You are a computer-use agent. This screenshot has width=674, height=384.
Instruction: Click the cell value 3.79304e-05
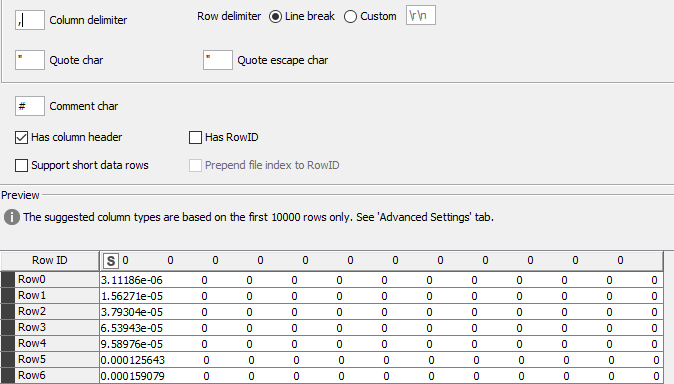coord(132,312)
